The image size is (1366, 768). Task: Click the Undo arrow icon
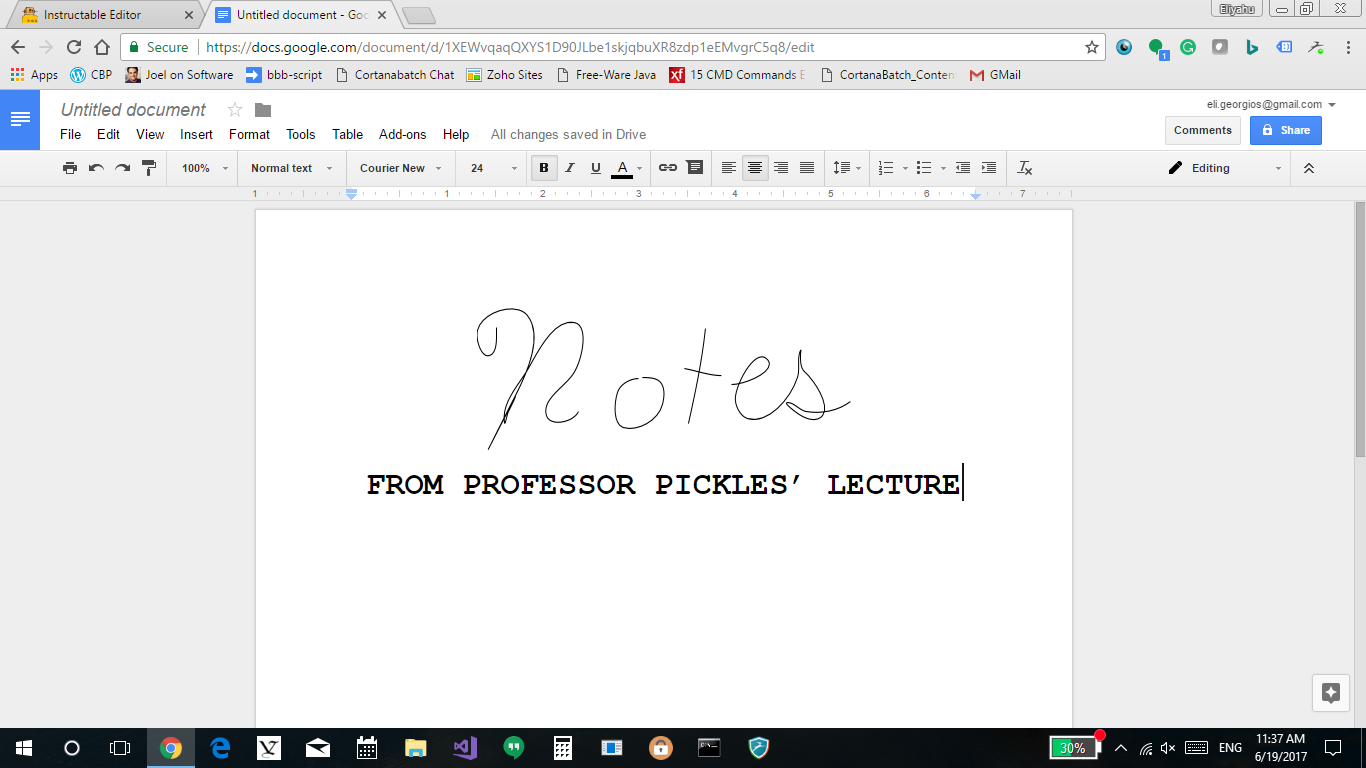pyautogui.click(x=96, y=168)
